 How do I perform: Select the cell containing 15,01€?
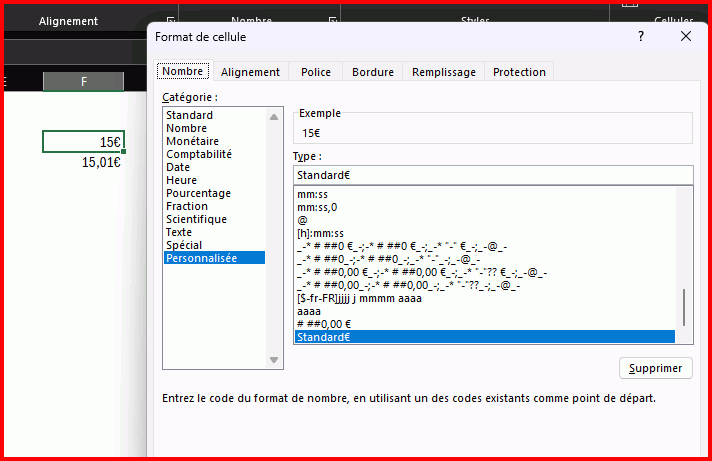pyautogui.click(x=83, y=162)
